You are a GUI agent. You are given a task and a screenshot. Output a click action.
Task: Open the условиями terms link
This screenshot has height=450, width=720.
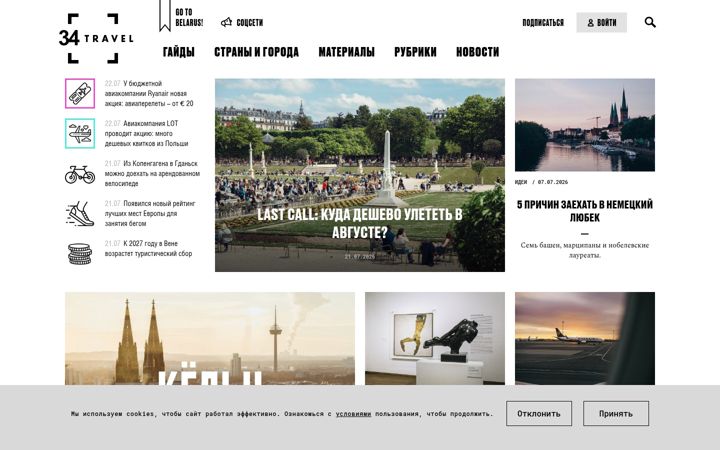(353, 414)
